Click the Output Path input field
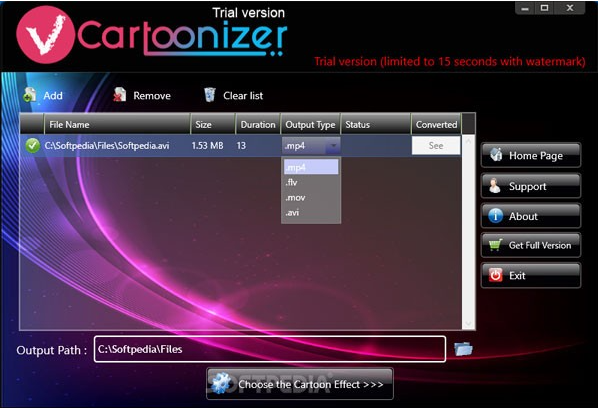Screen dimensions: 598x408 270,349
